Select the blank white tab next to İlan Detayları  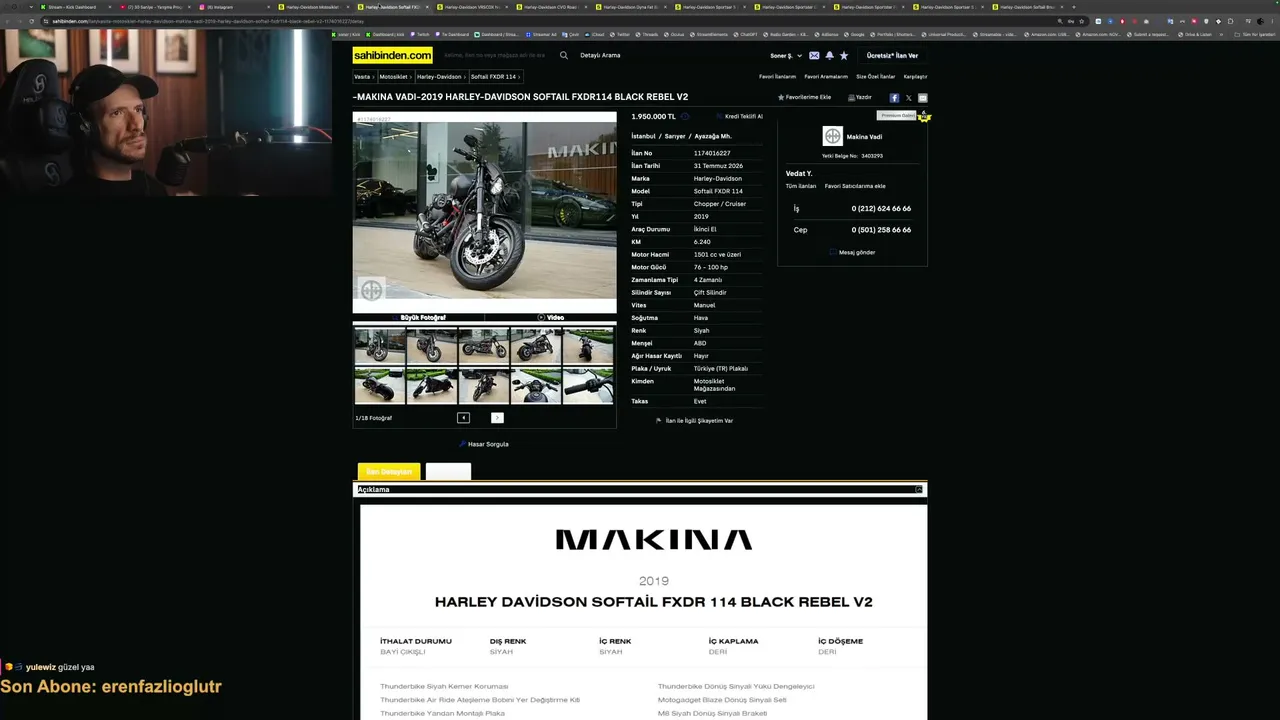[x=448, y=472]
